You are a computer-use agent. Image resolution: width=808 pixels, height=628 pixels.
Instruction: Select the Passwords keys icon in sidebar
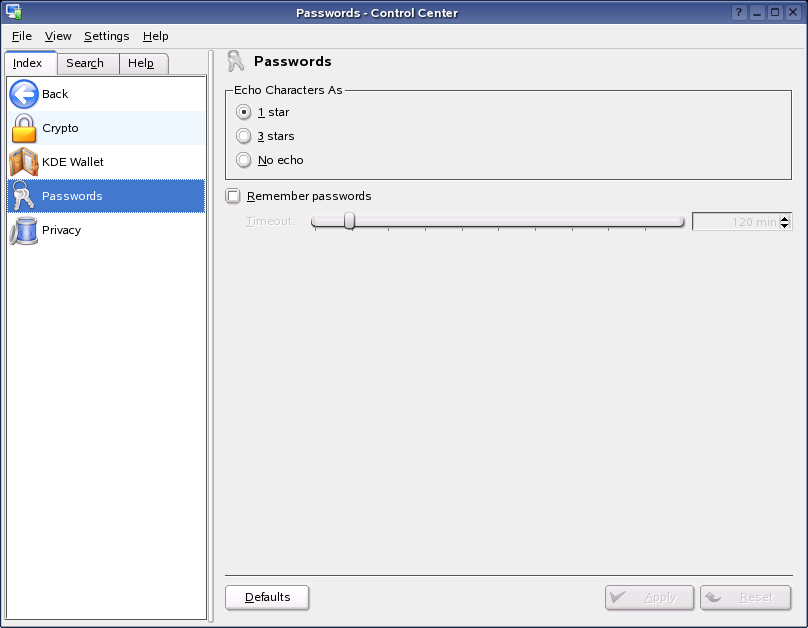click(x=24, y=196)
